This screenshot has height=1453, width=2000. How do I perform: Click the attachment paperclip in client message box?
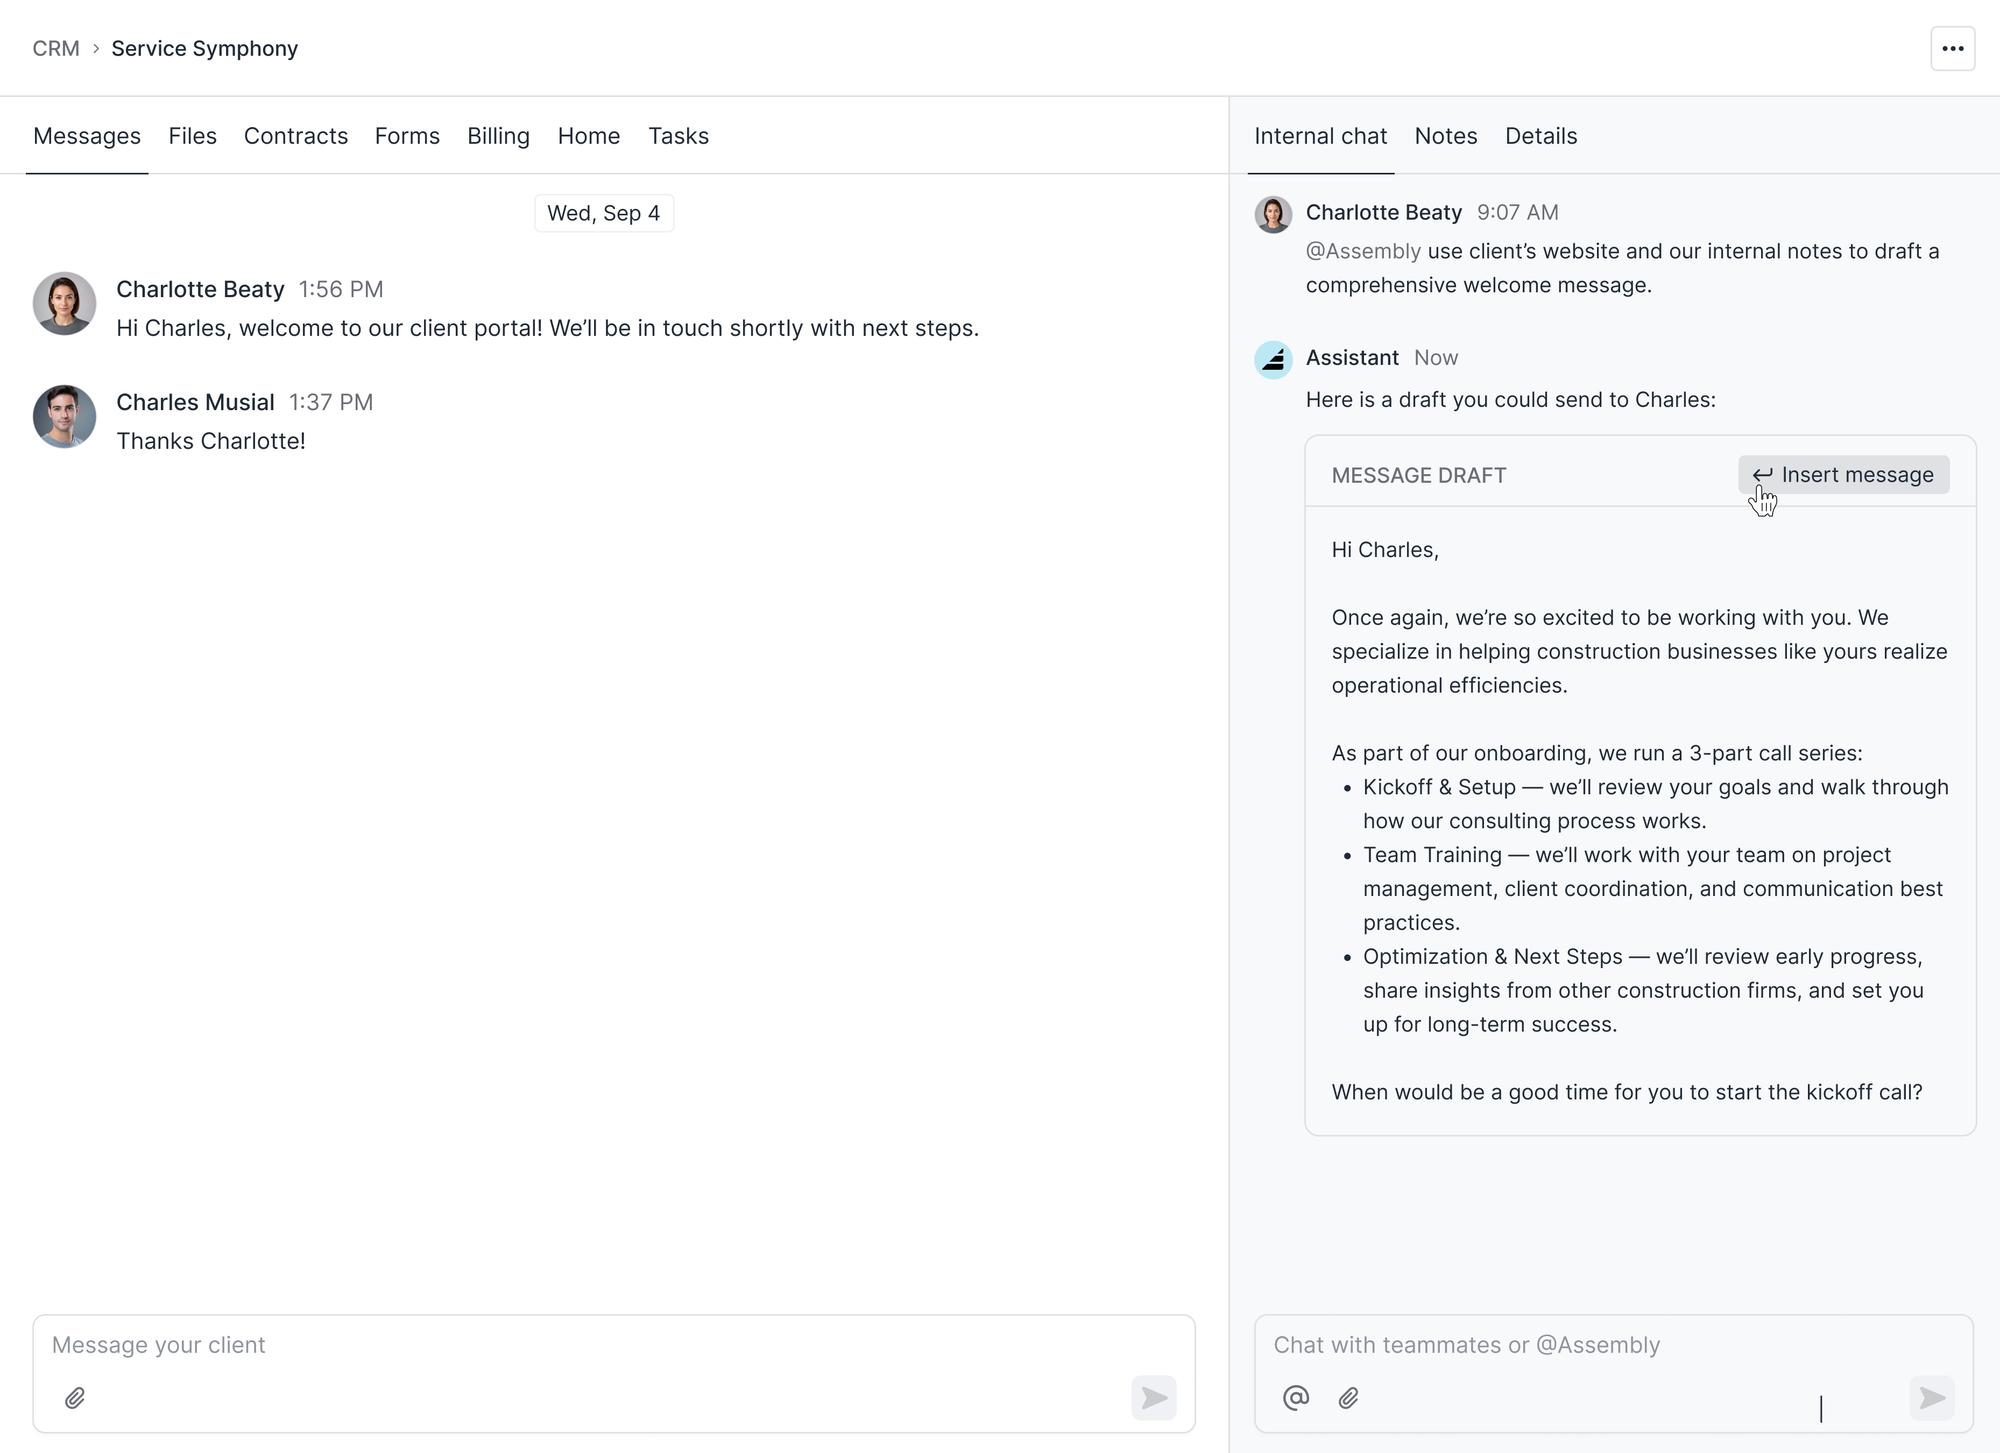tap(75, 1398)
